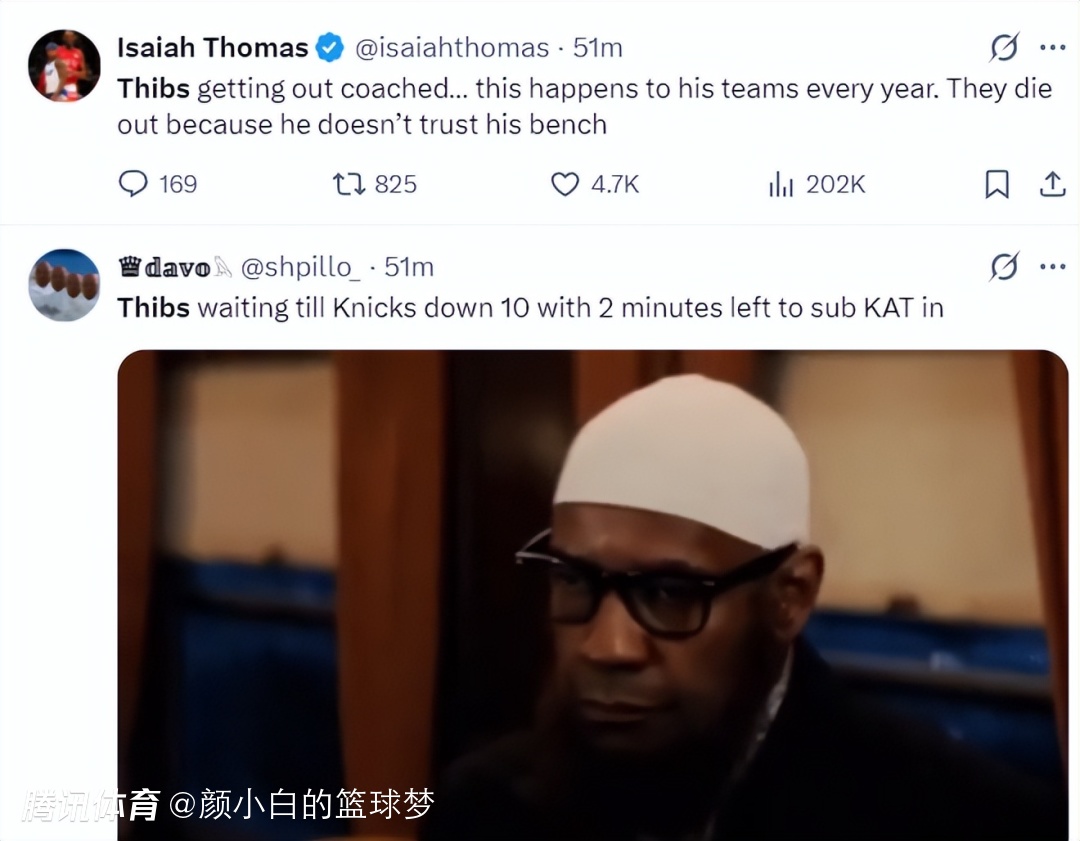
Task: Open Isaiah Thomas's profile picture
Action: tap(64, 65)
